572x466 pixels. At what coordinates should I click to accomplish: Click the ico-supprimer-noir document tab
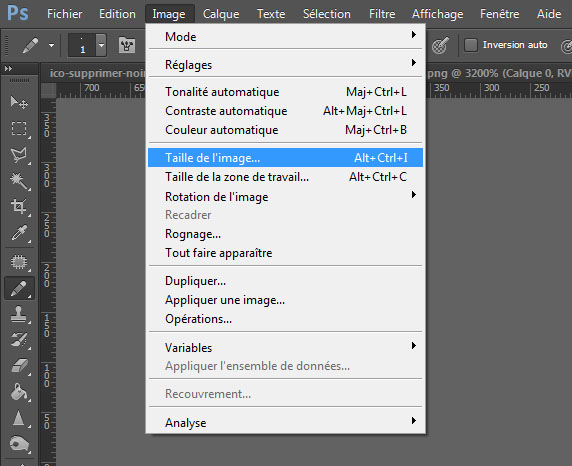[x=97, y=73]
